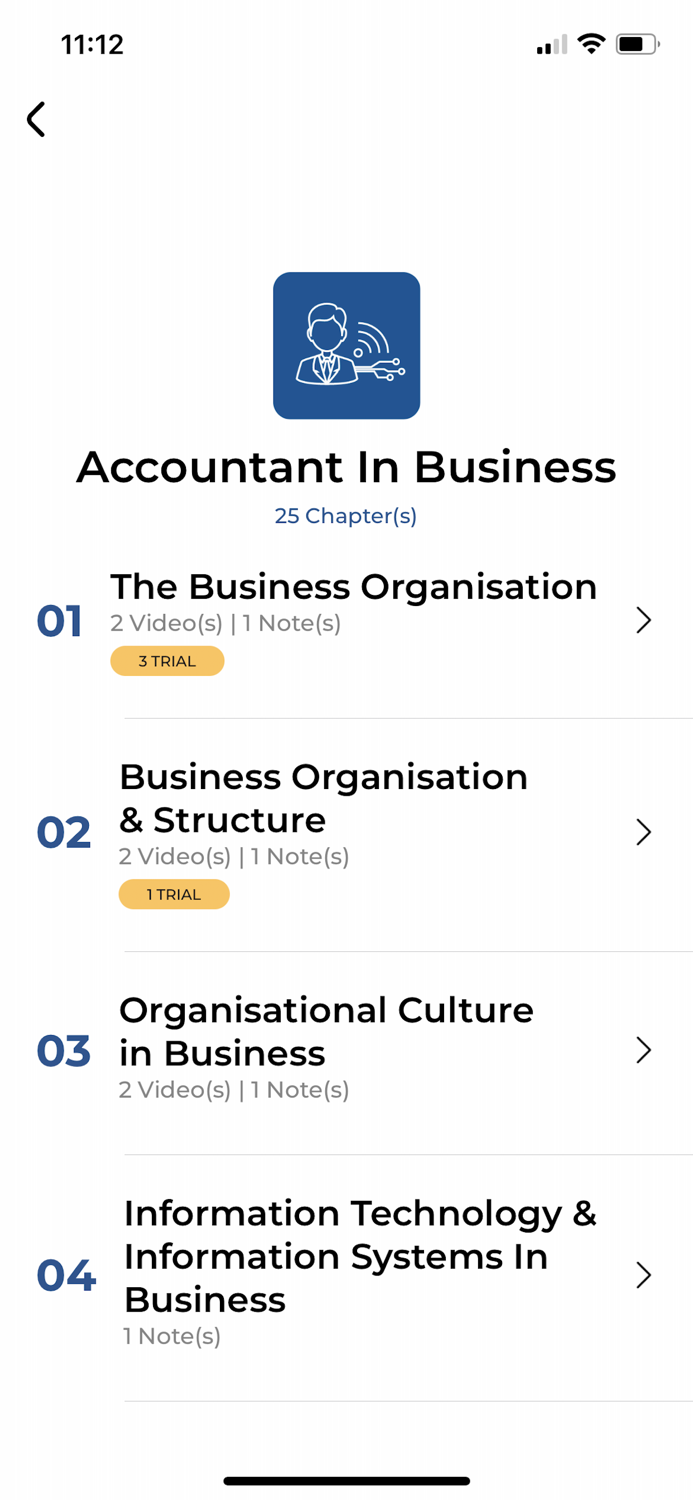The width and height of the screenshot is (693, 1500).
Task: Tap chapter number 01
Action: [x=59, y=621]
